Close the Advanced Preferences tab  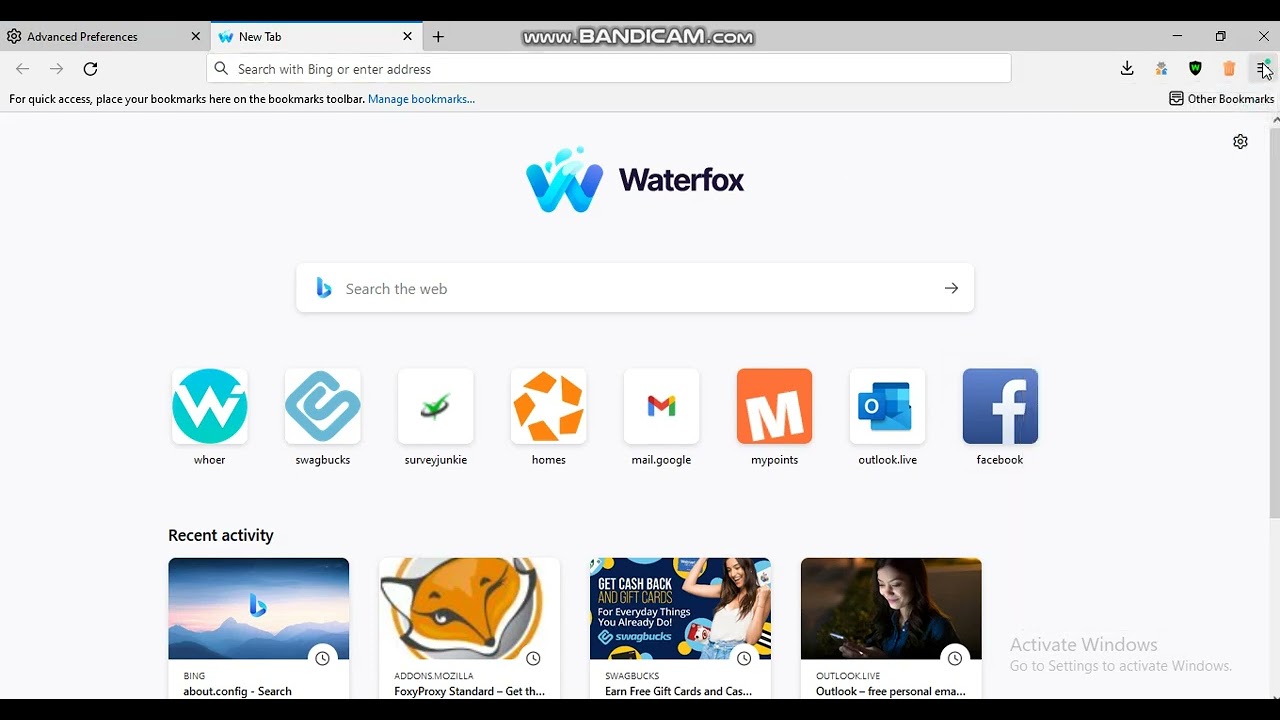(195, 36)
